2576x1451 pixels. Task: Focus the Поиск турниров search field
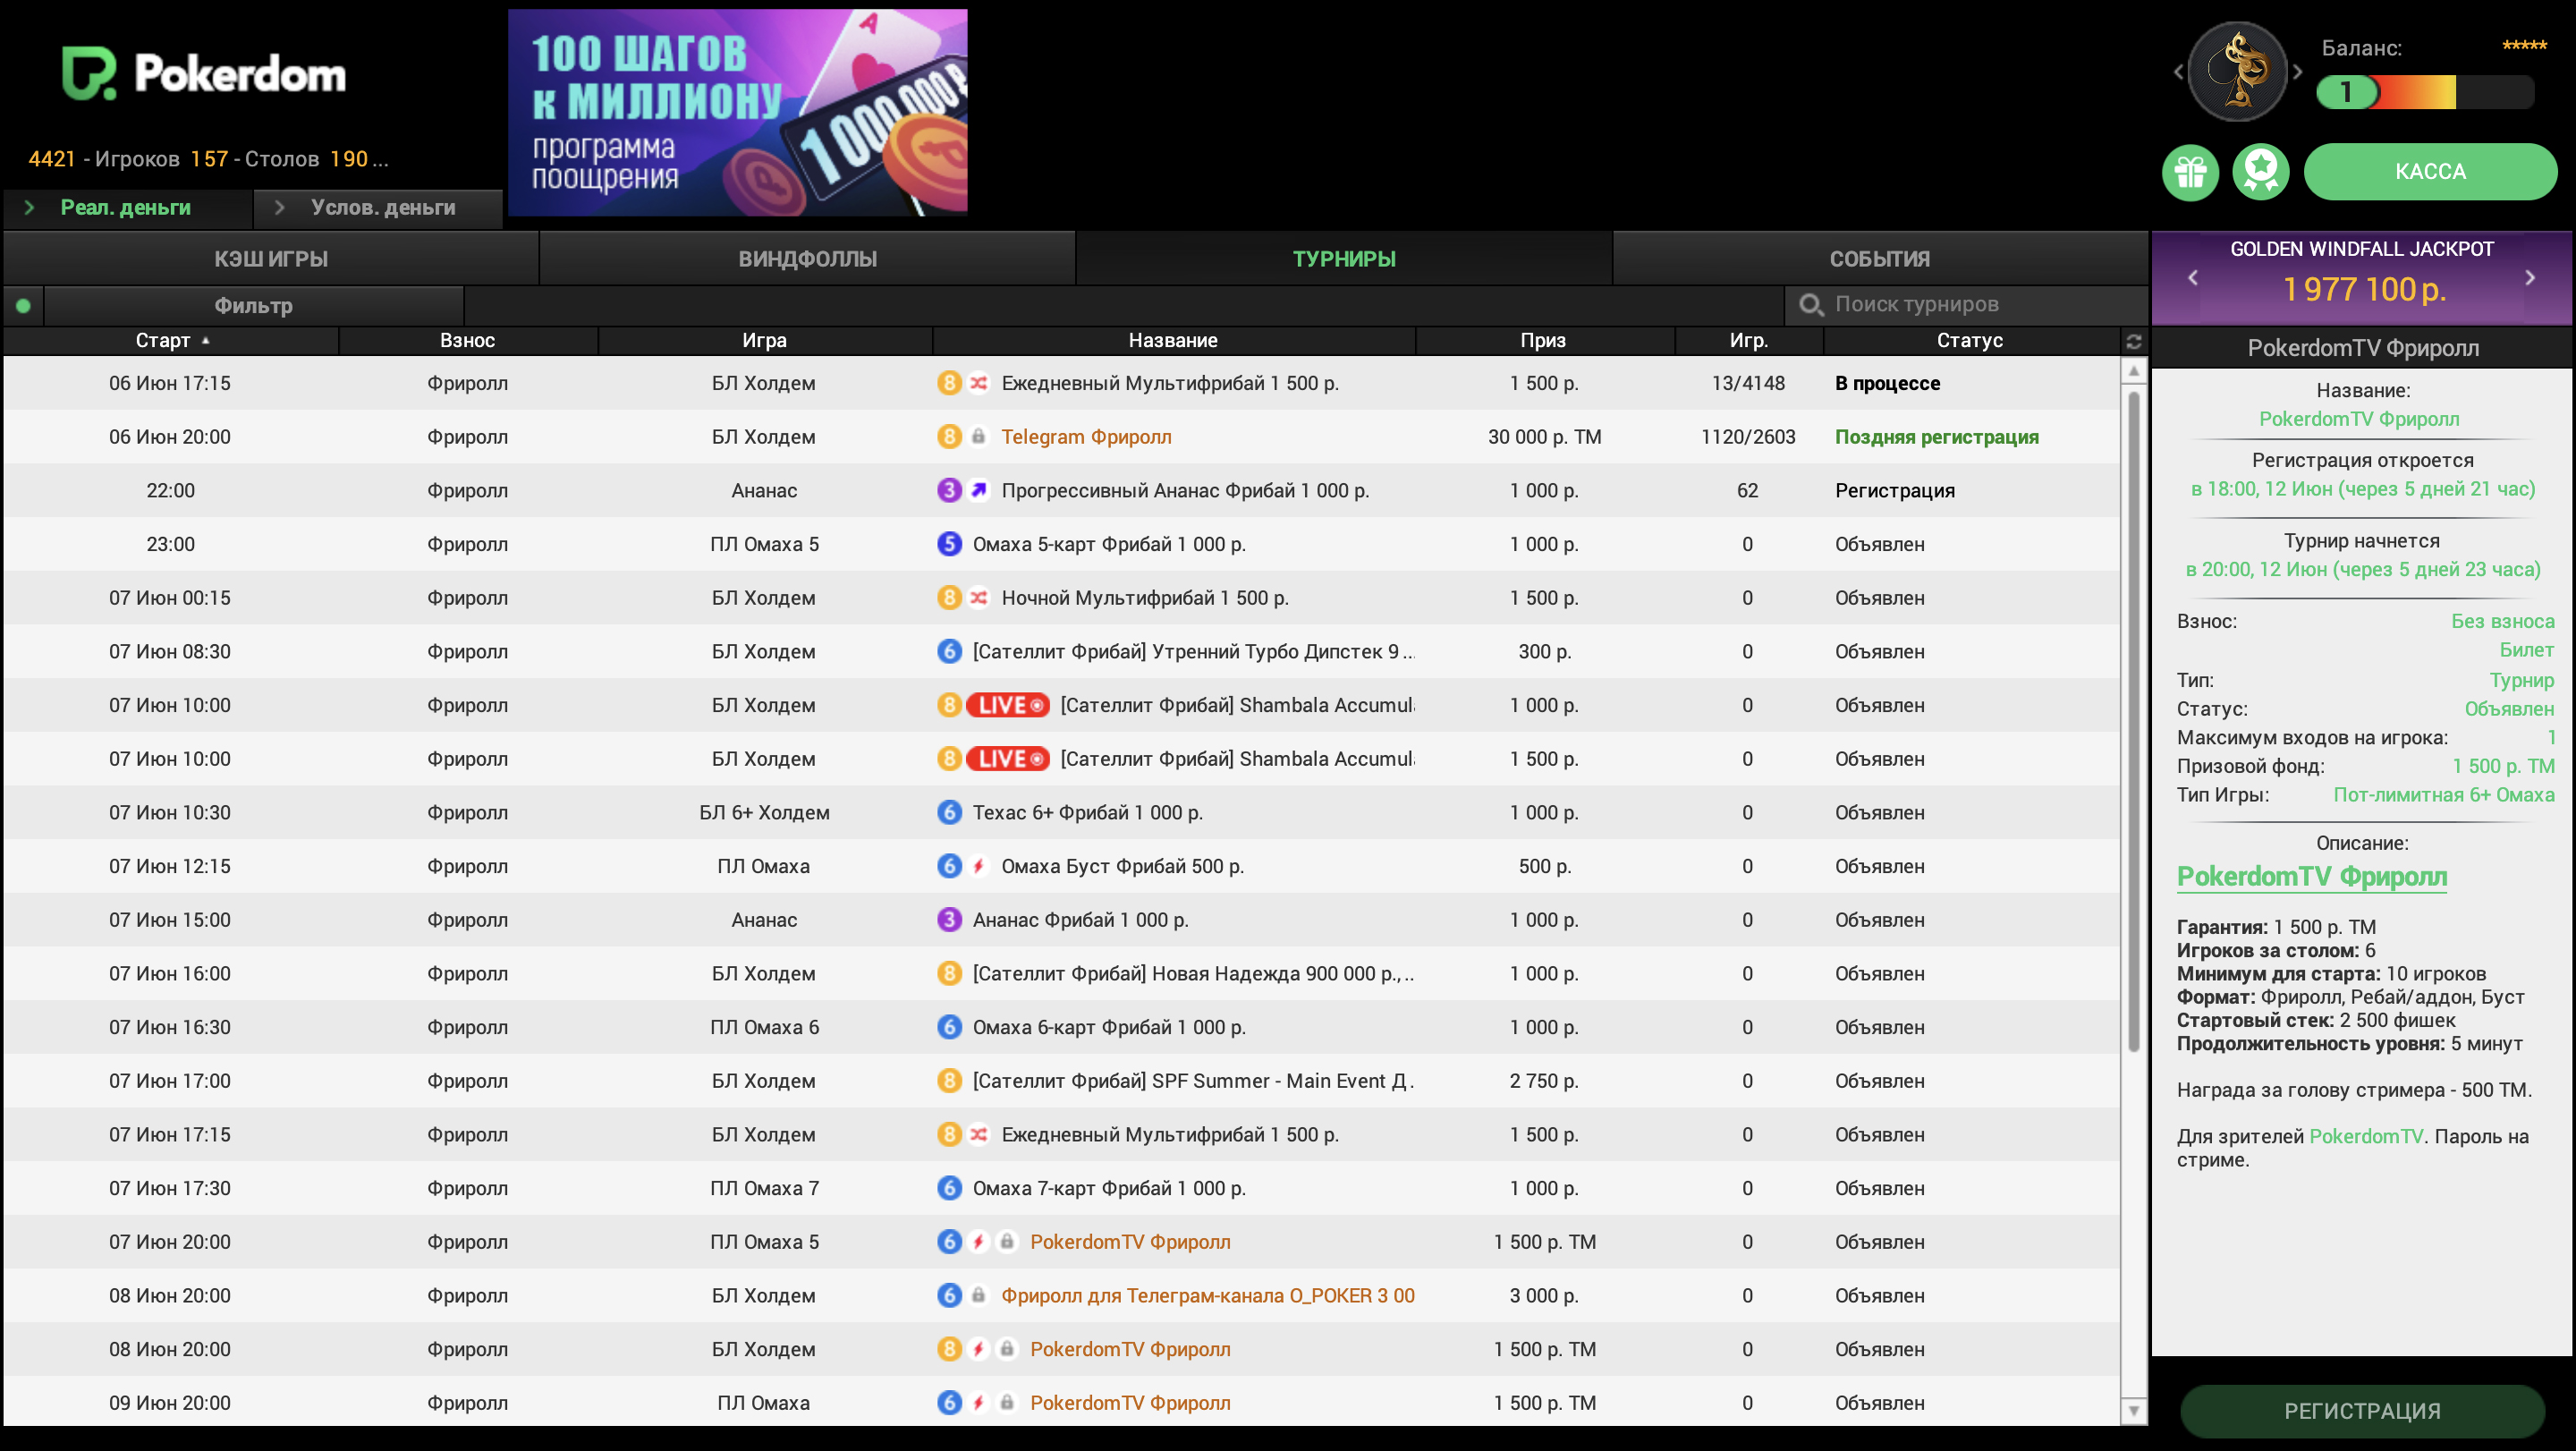(1965, 305)
